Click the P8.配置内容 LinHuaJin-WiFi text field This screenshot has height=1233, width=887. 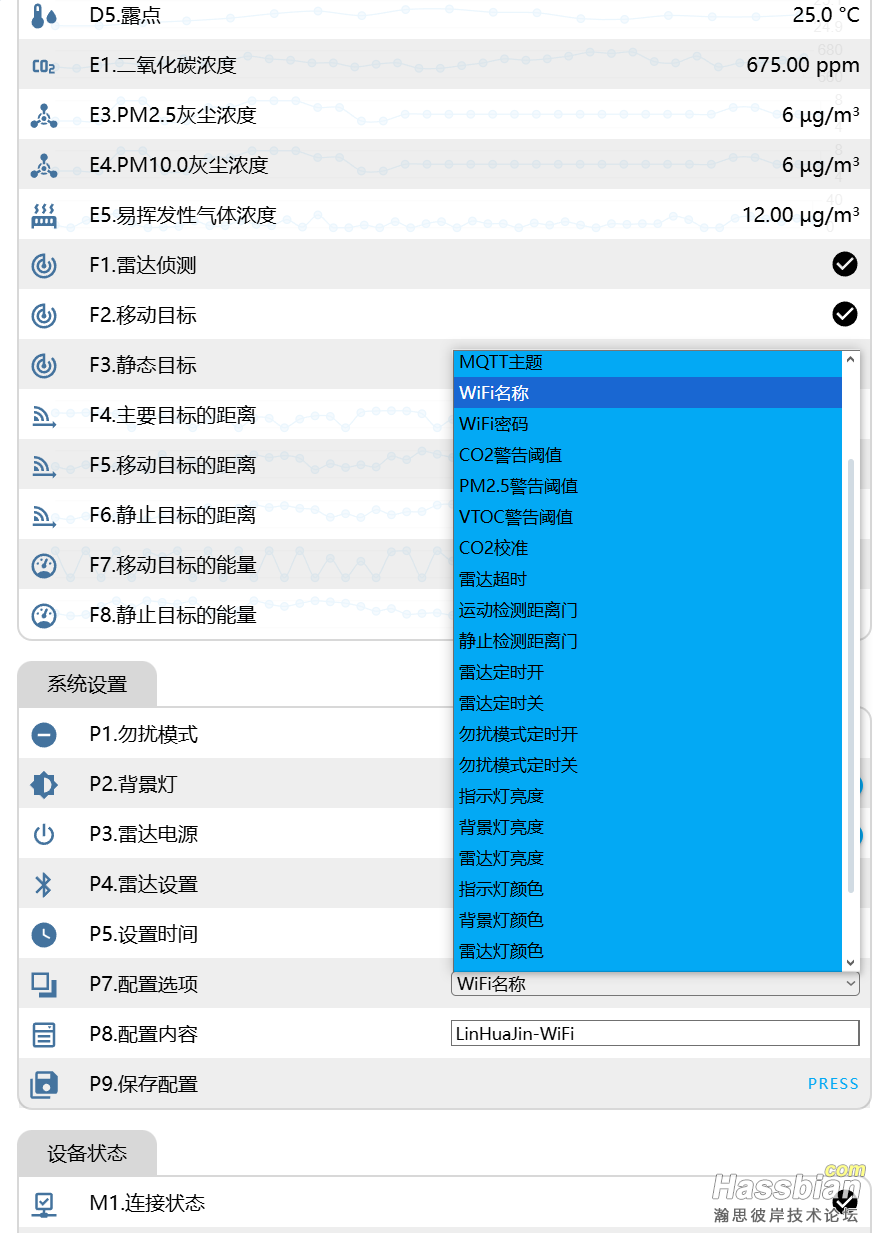[655, 1033]
